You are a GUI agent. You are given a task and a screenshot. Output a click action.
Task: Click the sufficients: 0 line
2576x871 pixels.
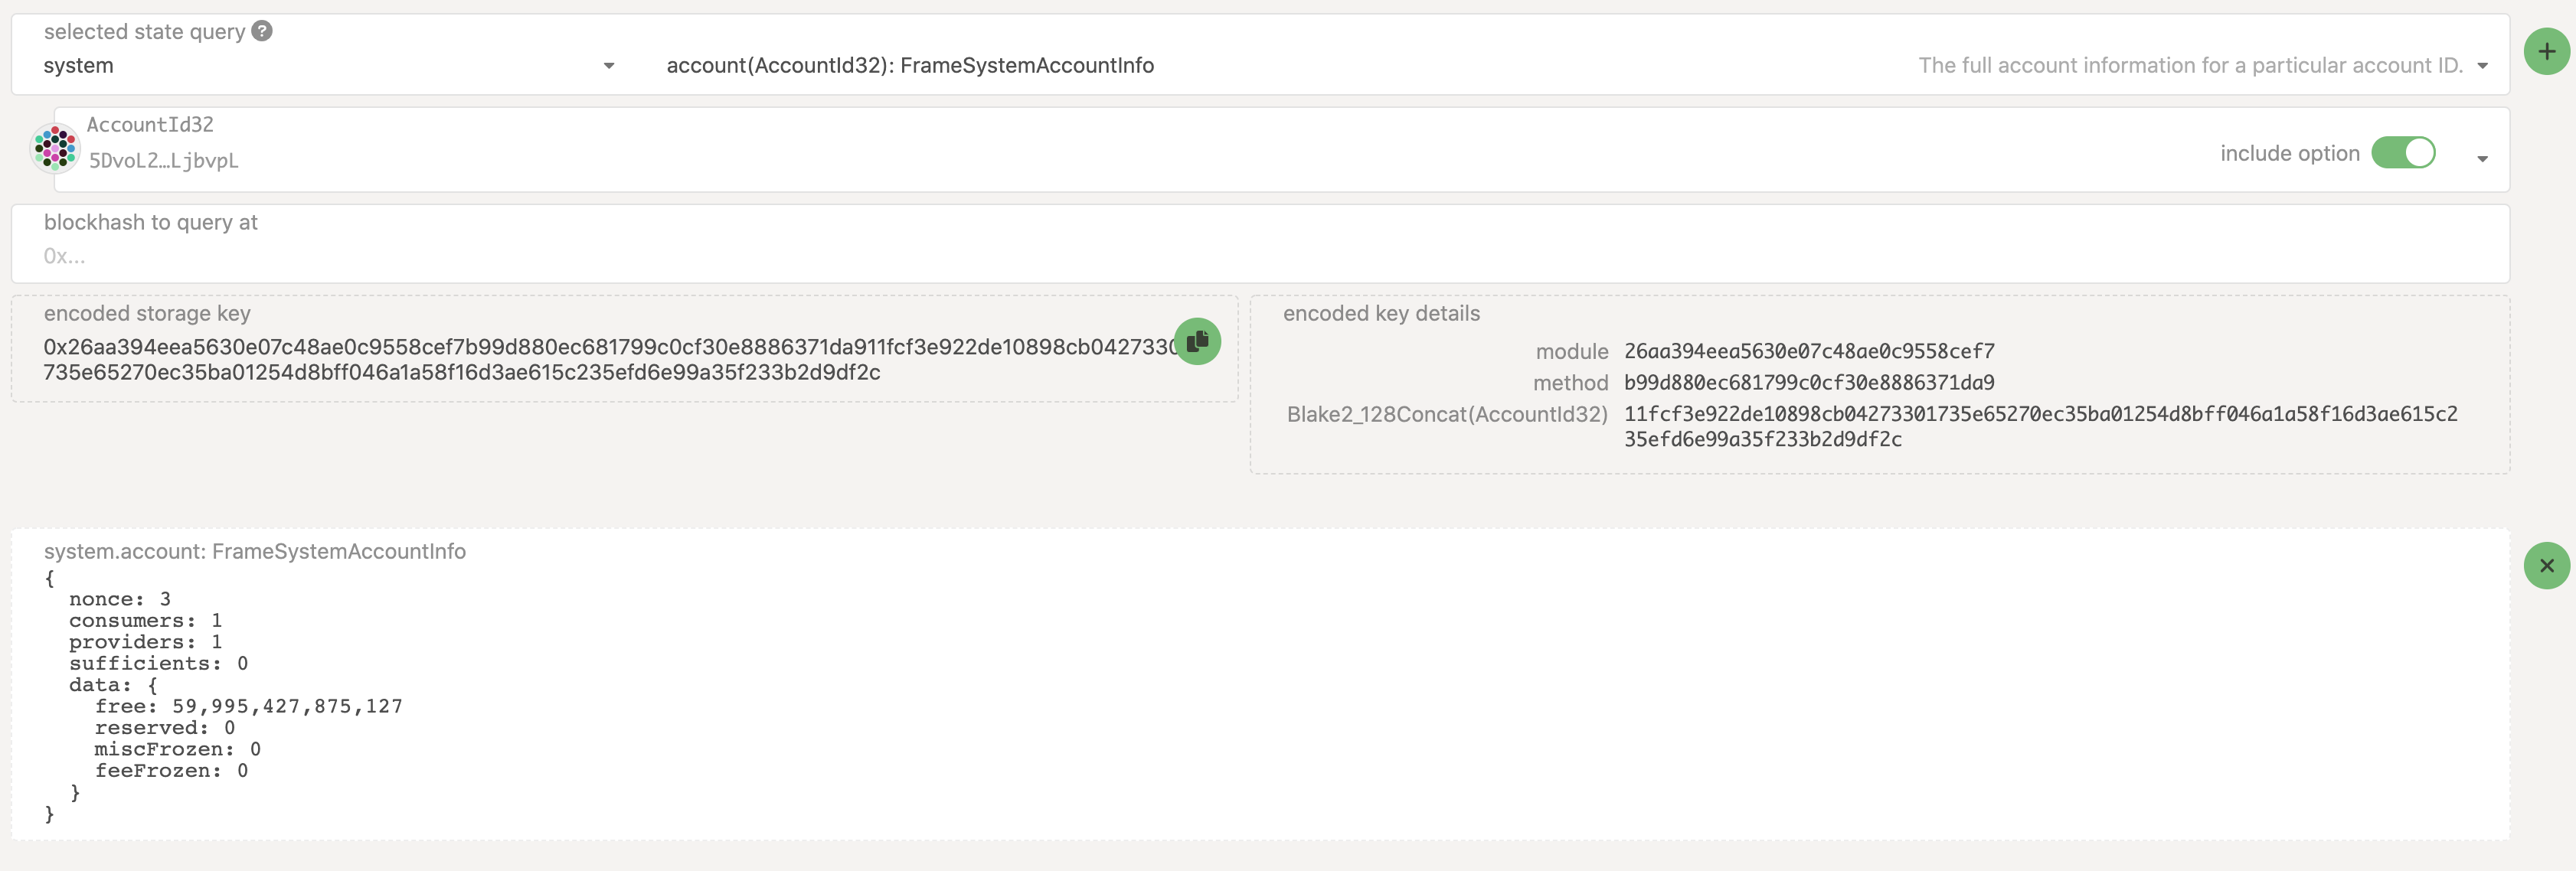(x=158, y=664)
